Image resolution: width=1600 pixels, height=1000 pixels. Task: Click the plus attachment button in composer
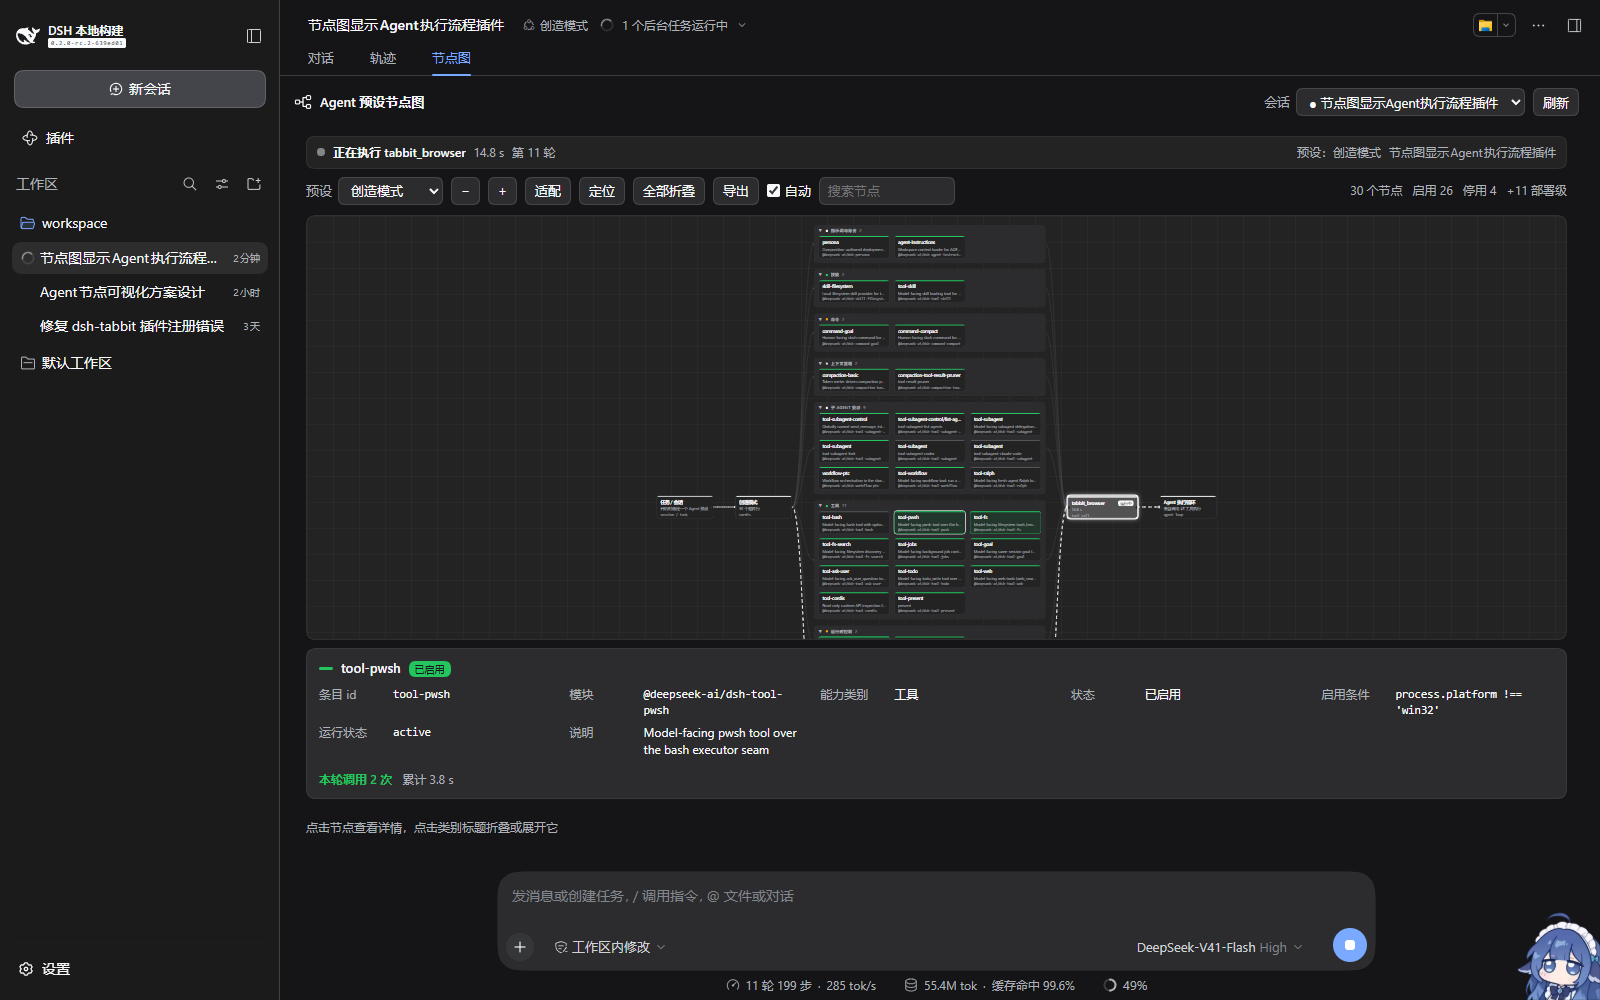(520, 947)
